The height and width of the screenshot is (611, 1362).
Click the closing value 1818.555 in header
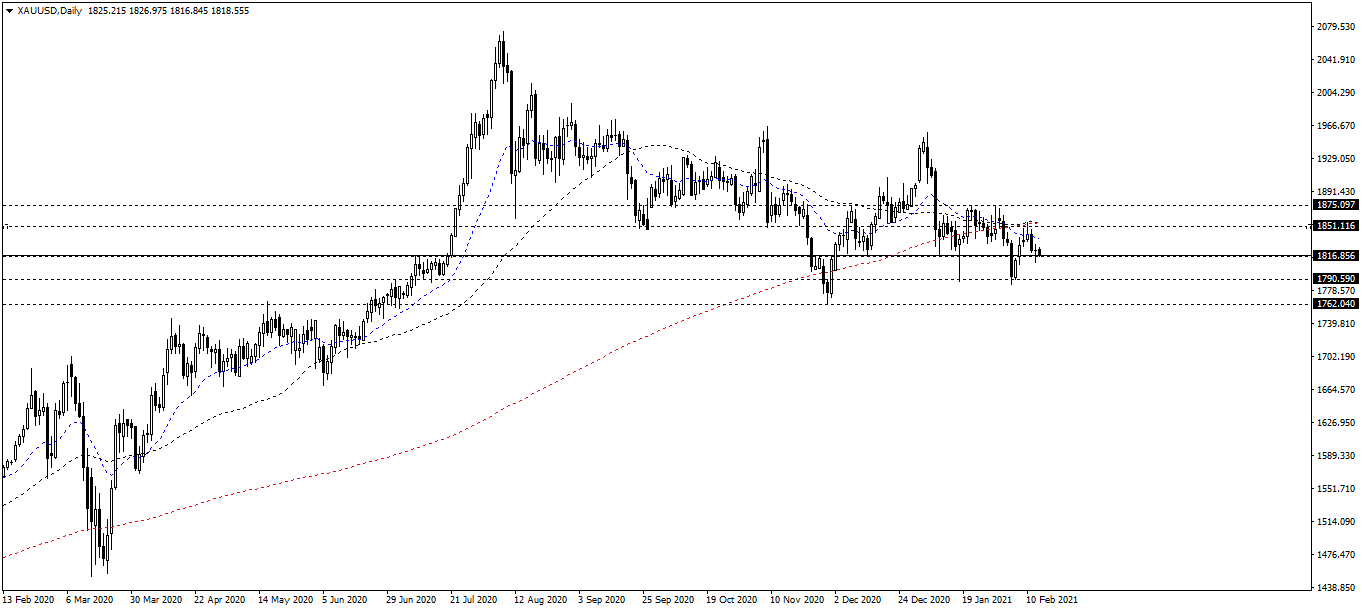(230, 10)
